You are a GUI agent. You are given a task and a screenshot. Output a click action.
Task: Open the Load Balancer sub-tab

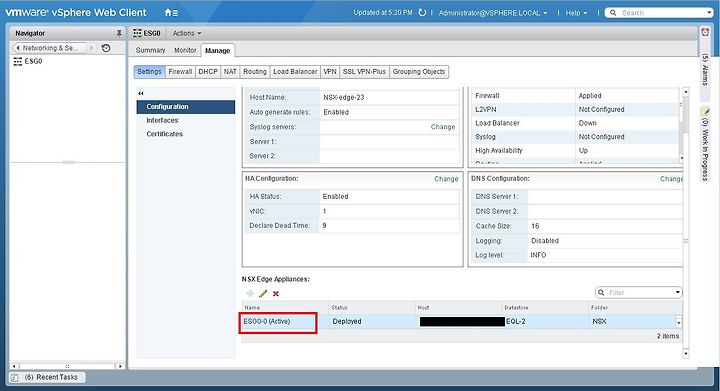pyautogui.click(x=295, y=72)
